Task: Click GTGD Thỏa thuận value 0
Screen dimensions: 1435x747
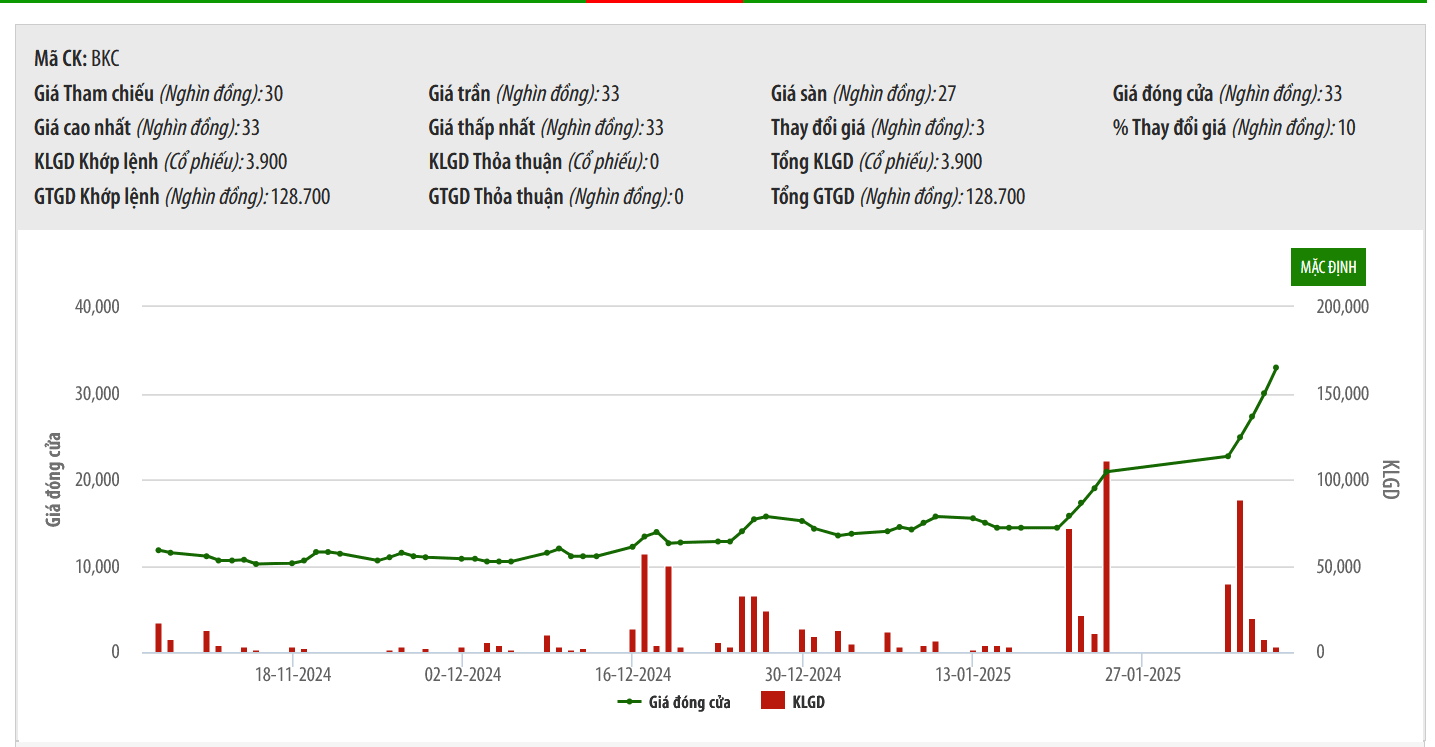Action: click(679, 196)
